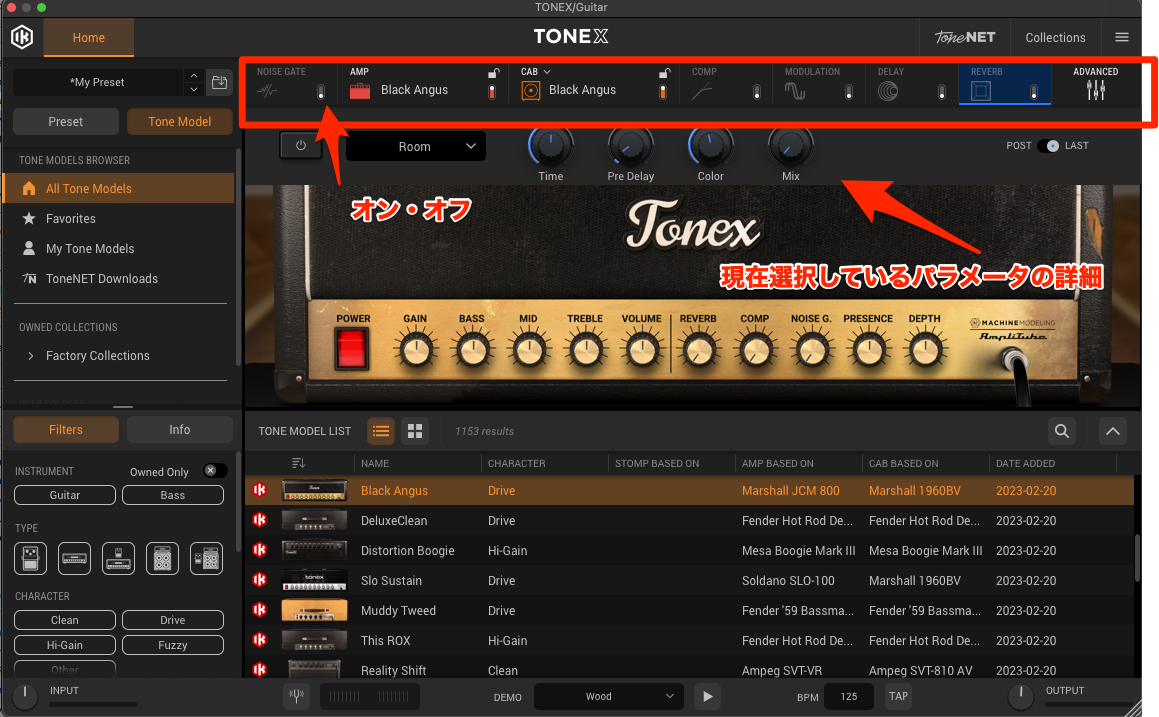Switch tone model list to grid view
Image resolution: width=1159 pixels, height=717 pixels.
(x=415, y=431)
